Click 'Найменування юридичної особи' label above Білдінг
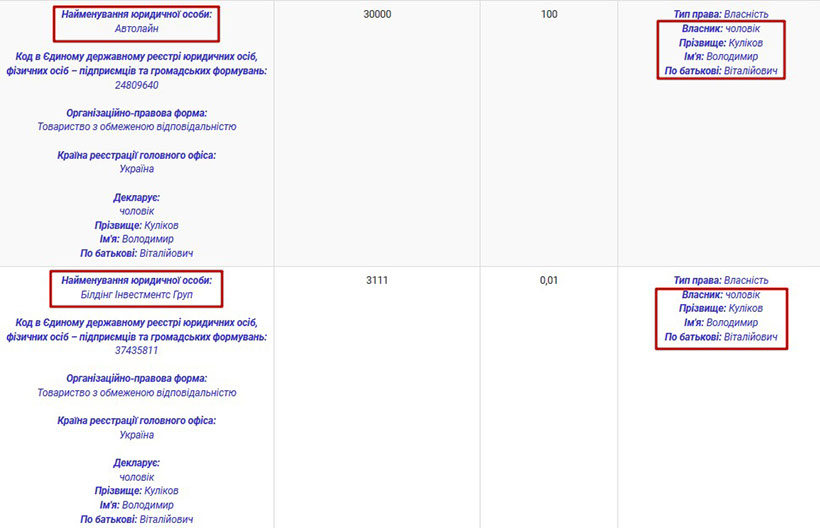This screenshot has width=820, height=528. [x=136, y=281]
